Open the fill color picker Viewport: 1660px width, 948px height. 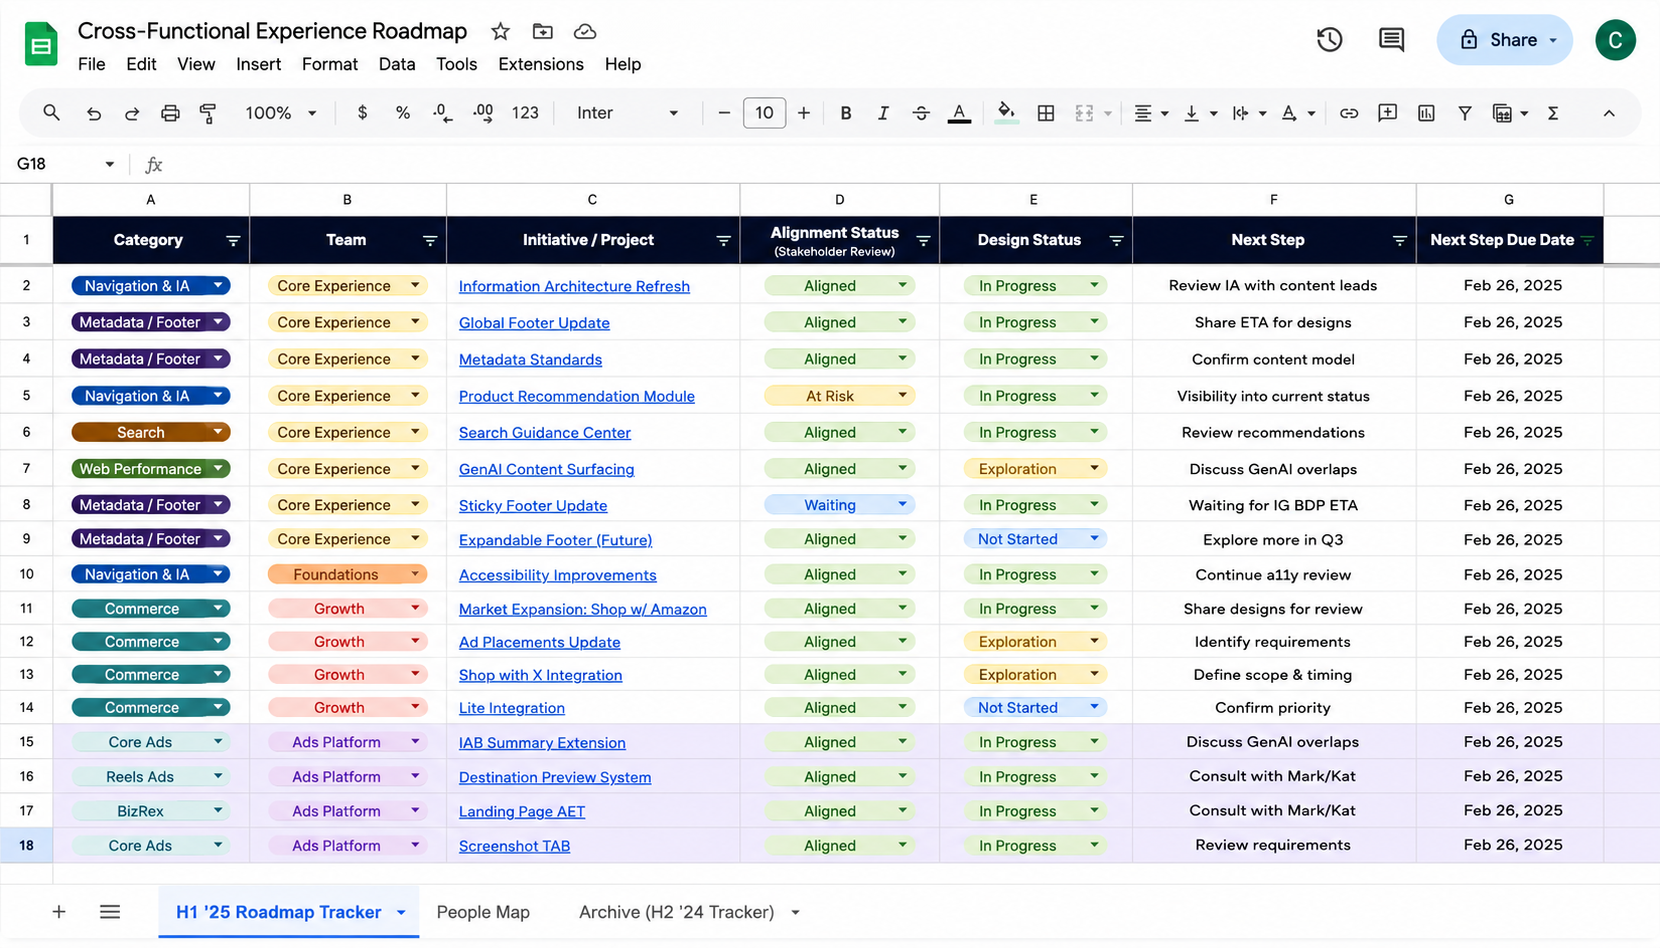(1007, 113)
